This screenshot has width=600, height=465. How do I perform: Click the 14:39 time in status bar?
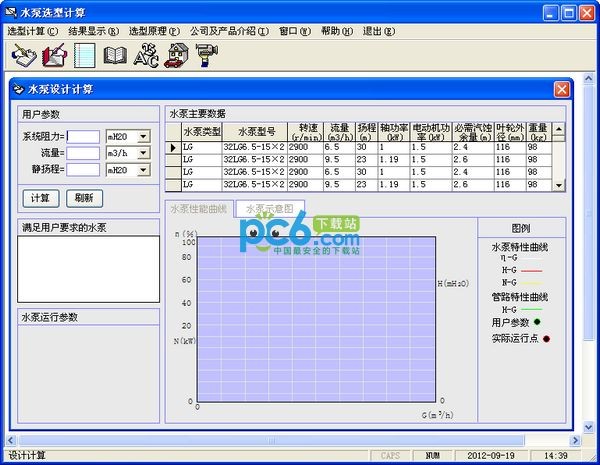(556, 455)
